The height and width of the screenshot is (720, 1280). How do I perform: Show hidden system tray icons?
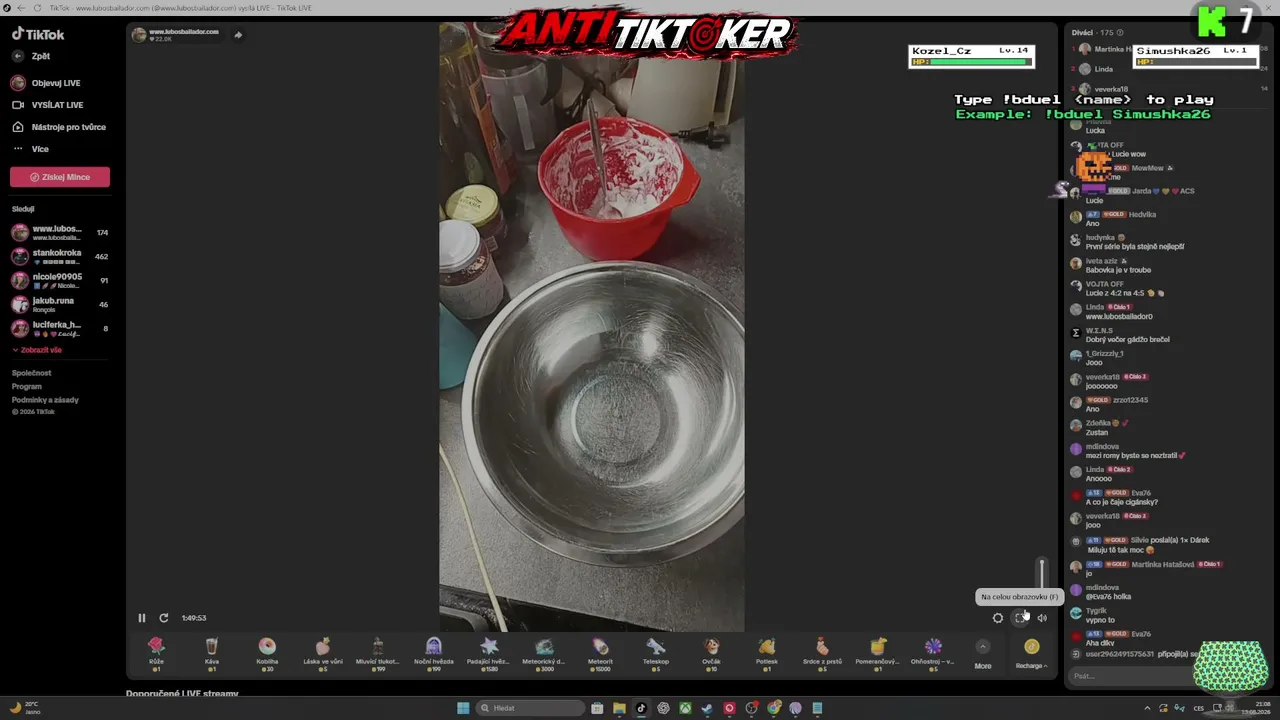tap(1147, 708)
